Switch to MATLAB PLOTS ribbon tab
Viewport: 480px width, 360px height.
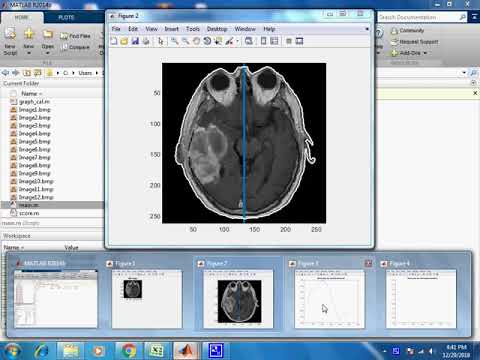coord(66,17)
